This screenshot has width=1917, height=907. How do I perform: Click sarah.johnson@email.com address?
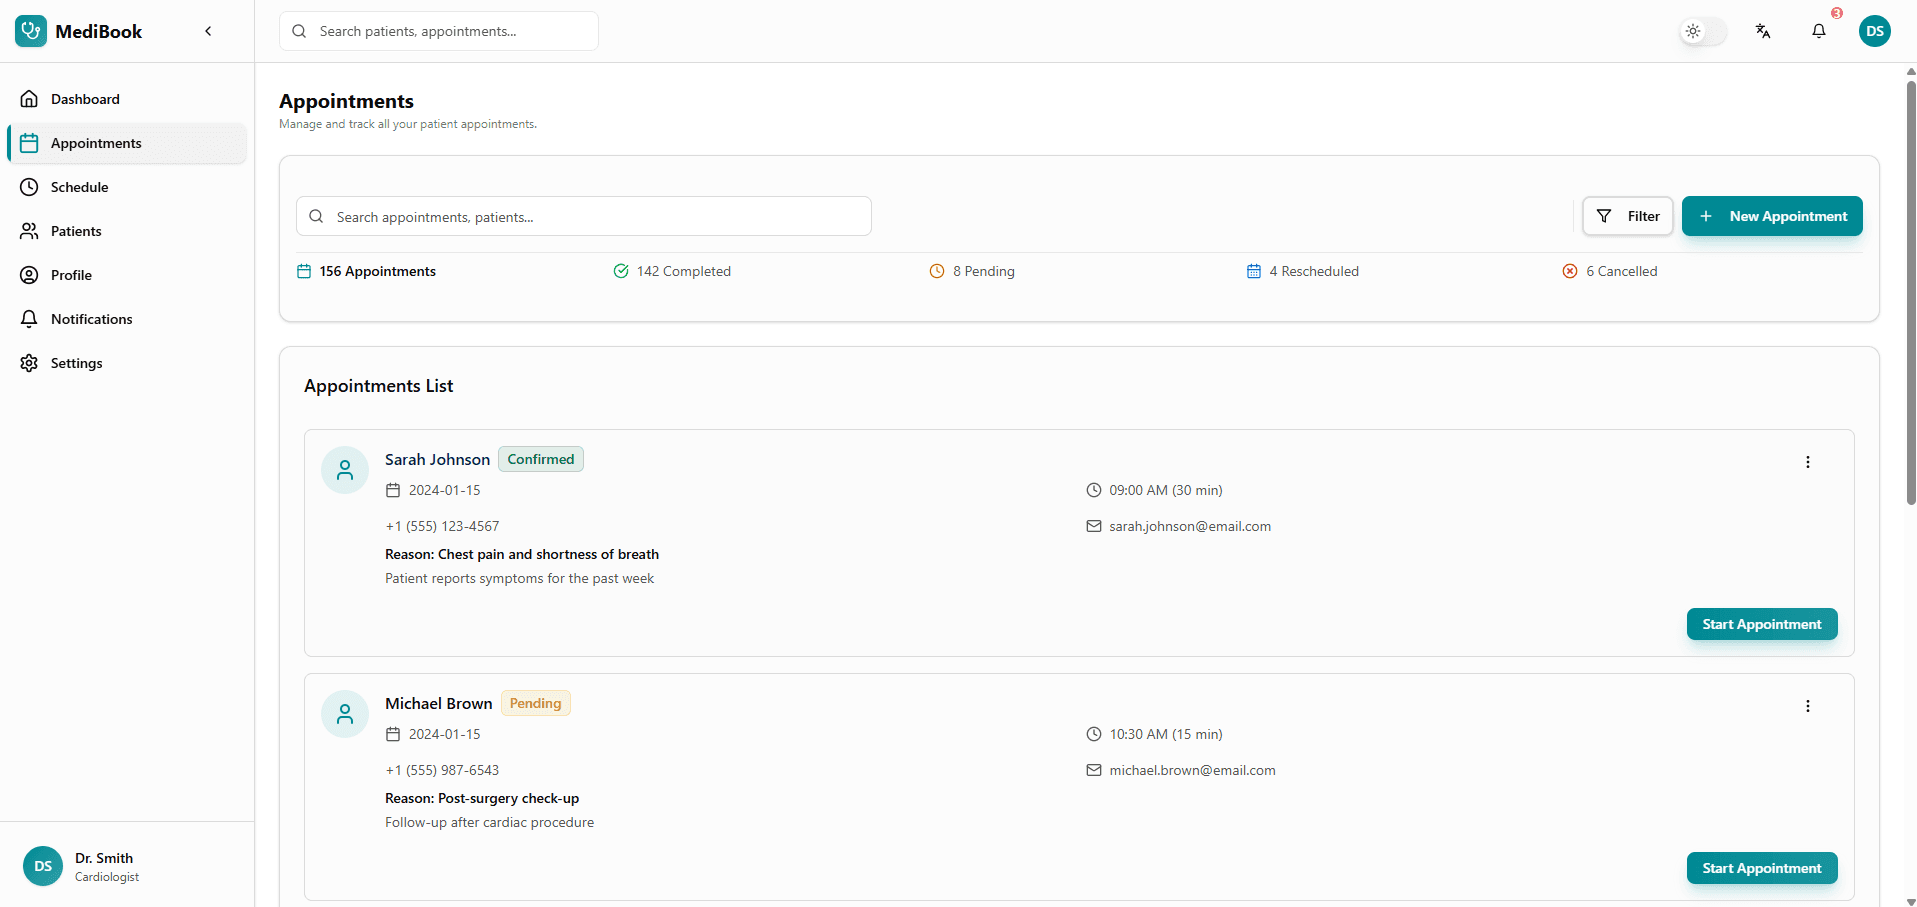coord(1190,526)
